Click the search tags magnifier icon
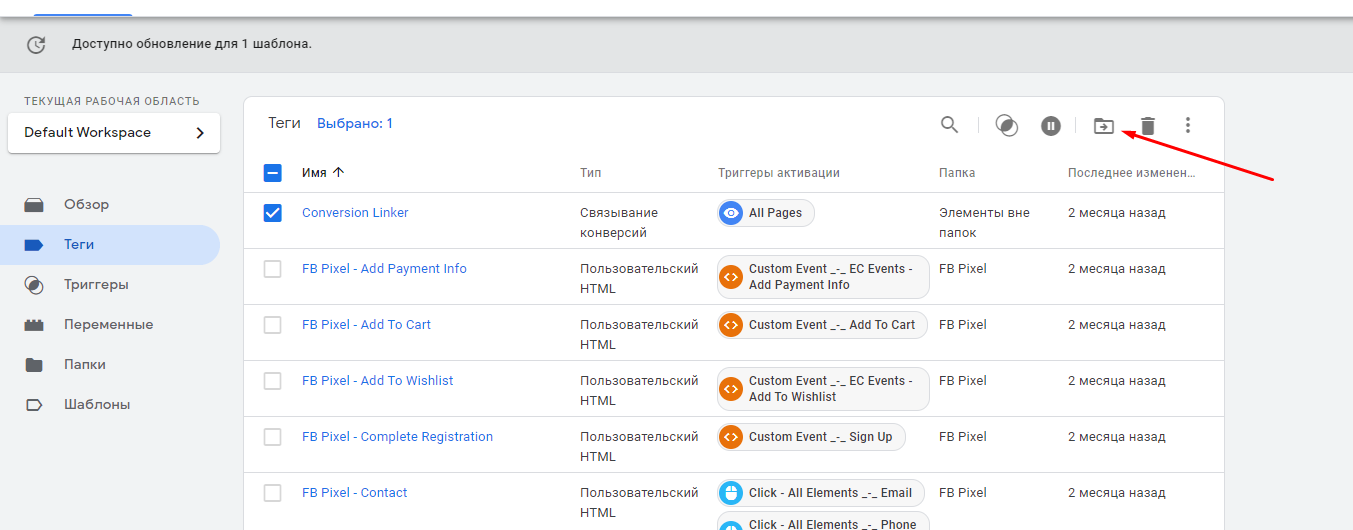 click(x=949, y=125)
